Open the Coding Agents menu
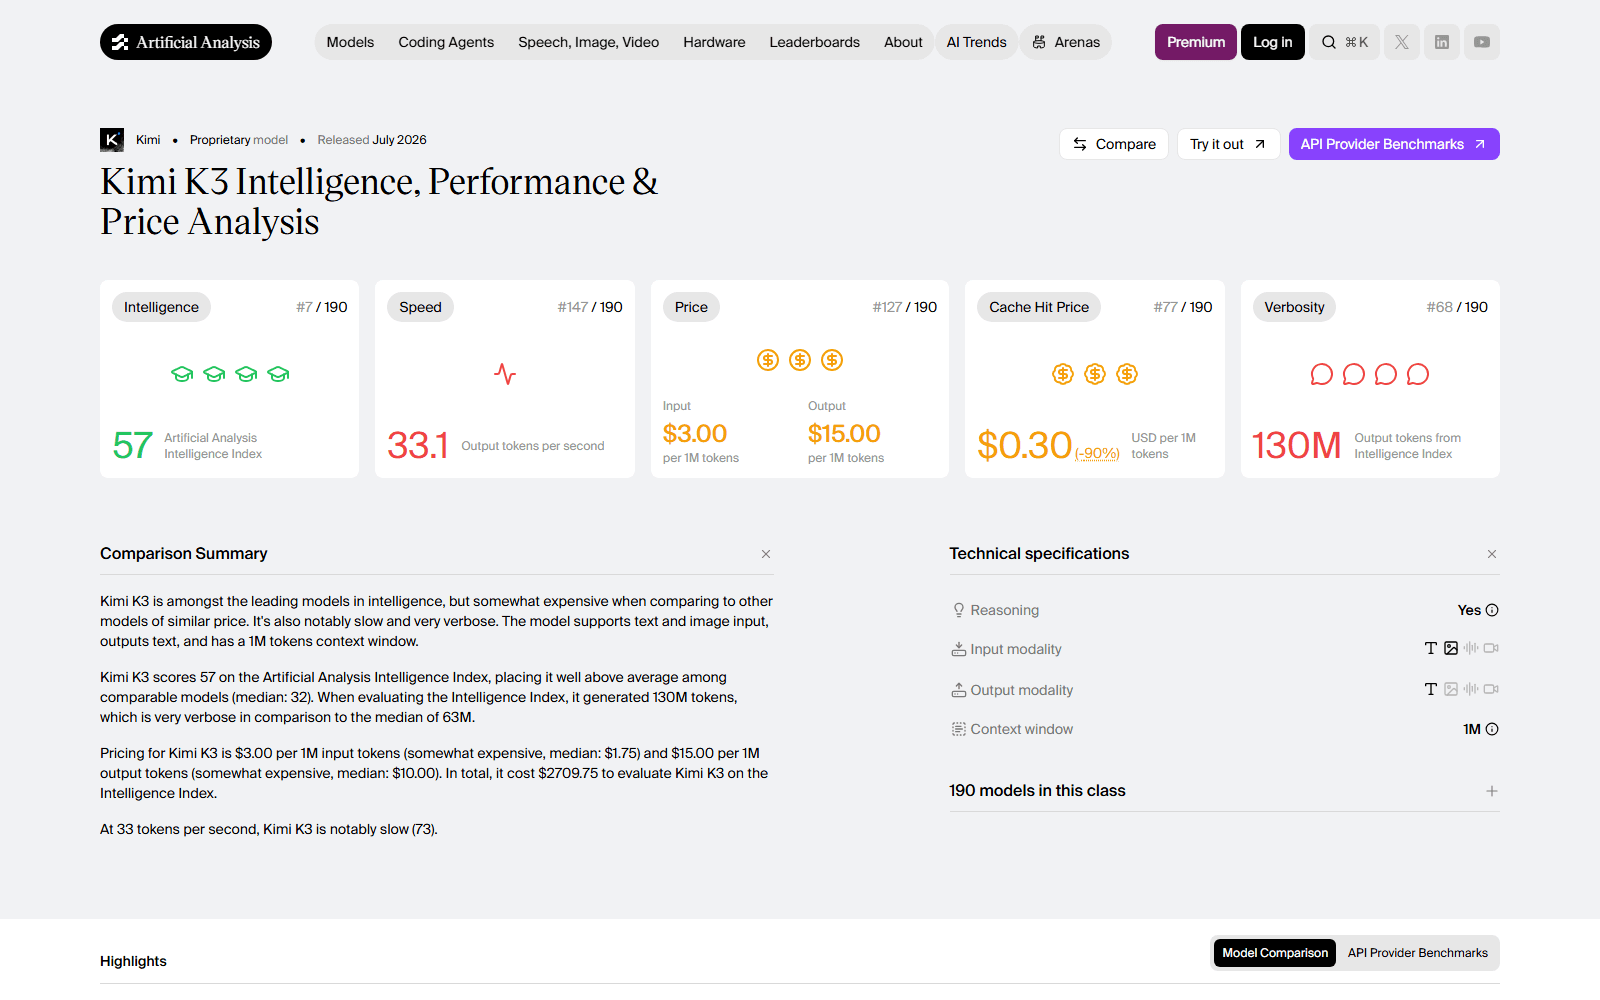The height and width of the screenshot is (1000, 1600). pyautogui.click(x=446, y=42)
